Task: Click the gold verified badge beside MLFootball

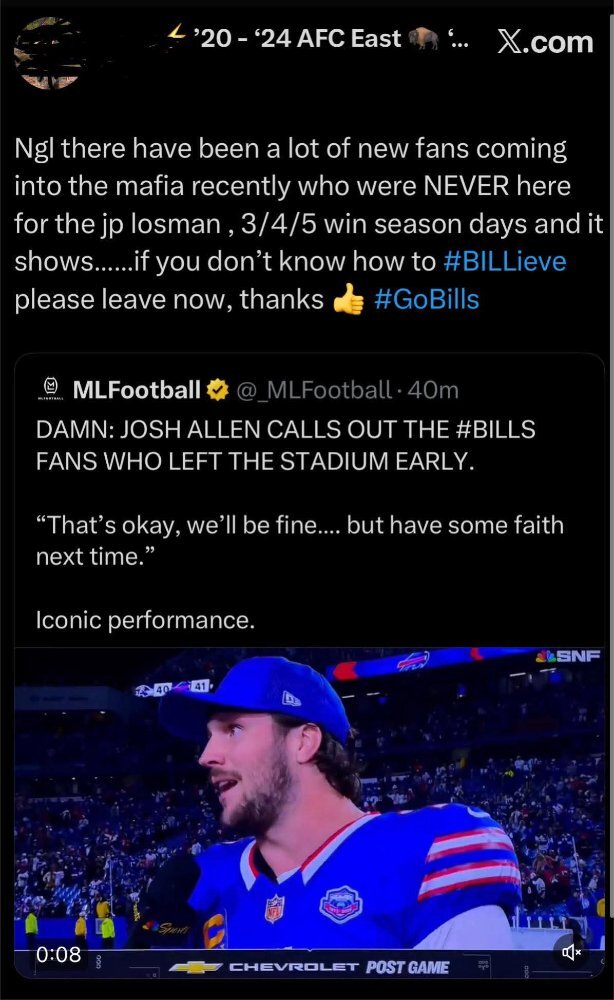Action: click(x=218, y=389)
